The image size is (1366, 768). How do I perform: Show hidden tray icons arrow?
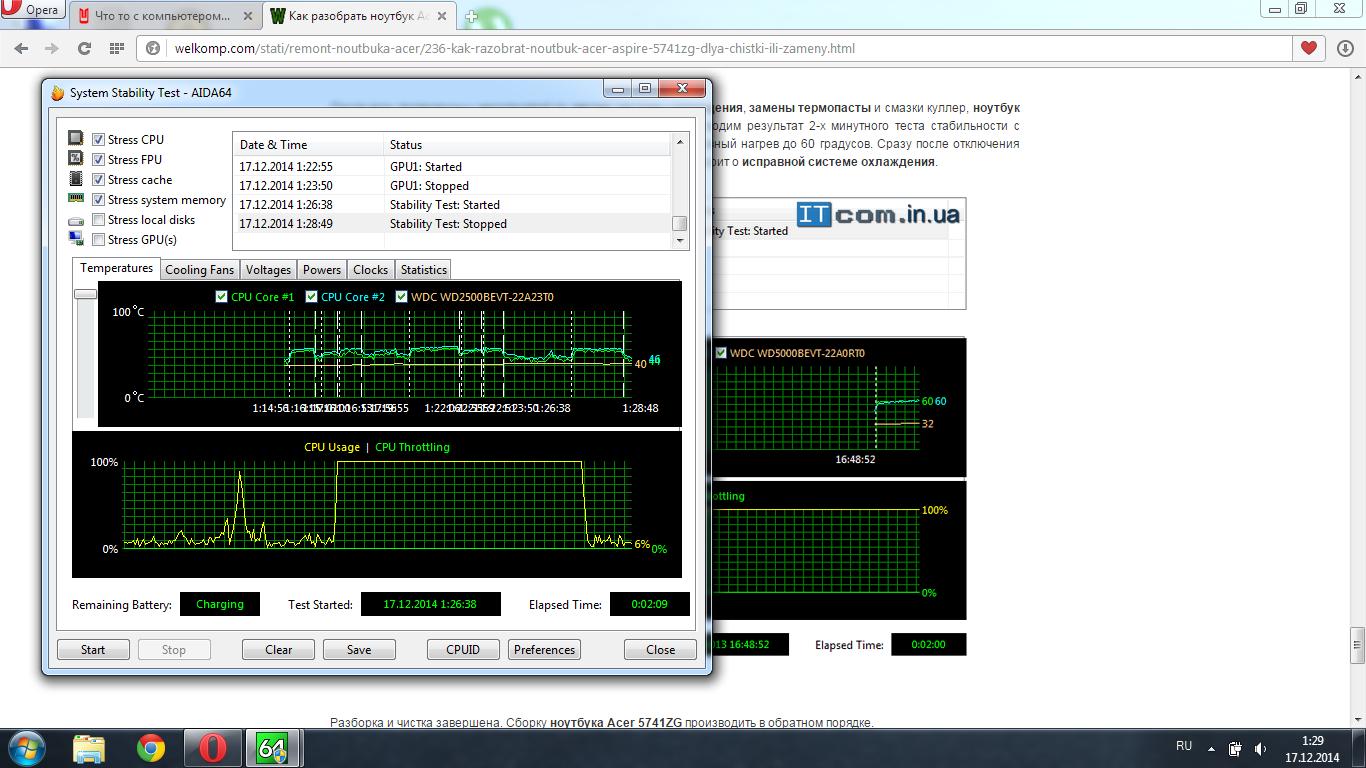pyautogui.click(x=1211, y=748)
